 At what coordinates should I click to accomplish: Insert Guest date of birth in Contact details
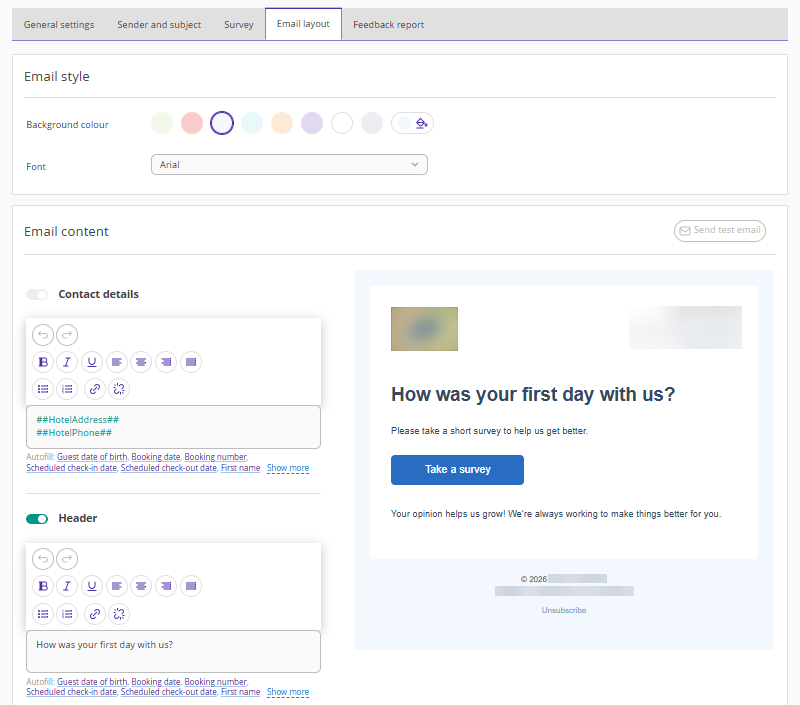click(x=92, y=457)
